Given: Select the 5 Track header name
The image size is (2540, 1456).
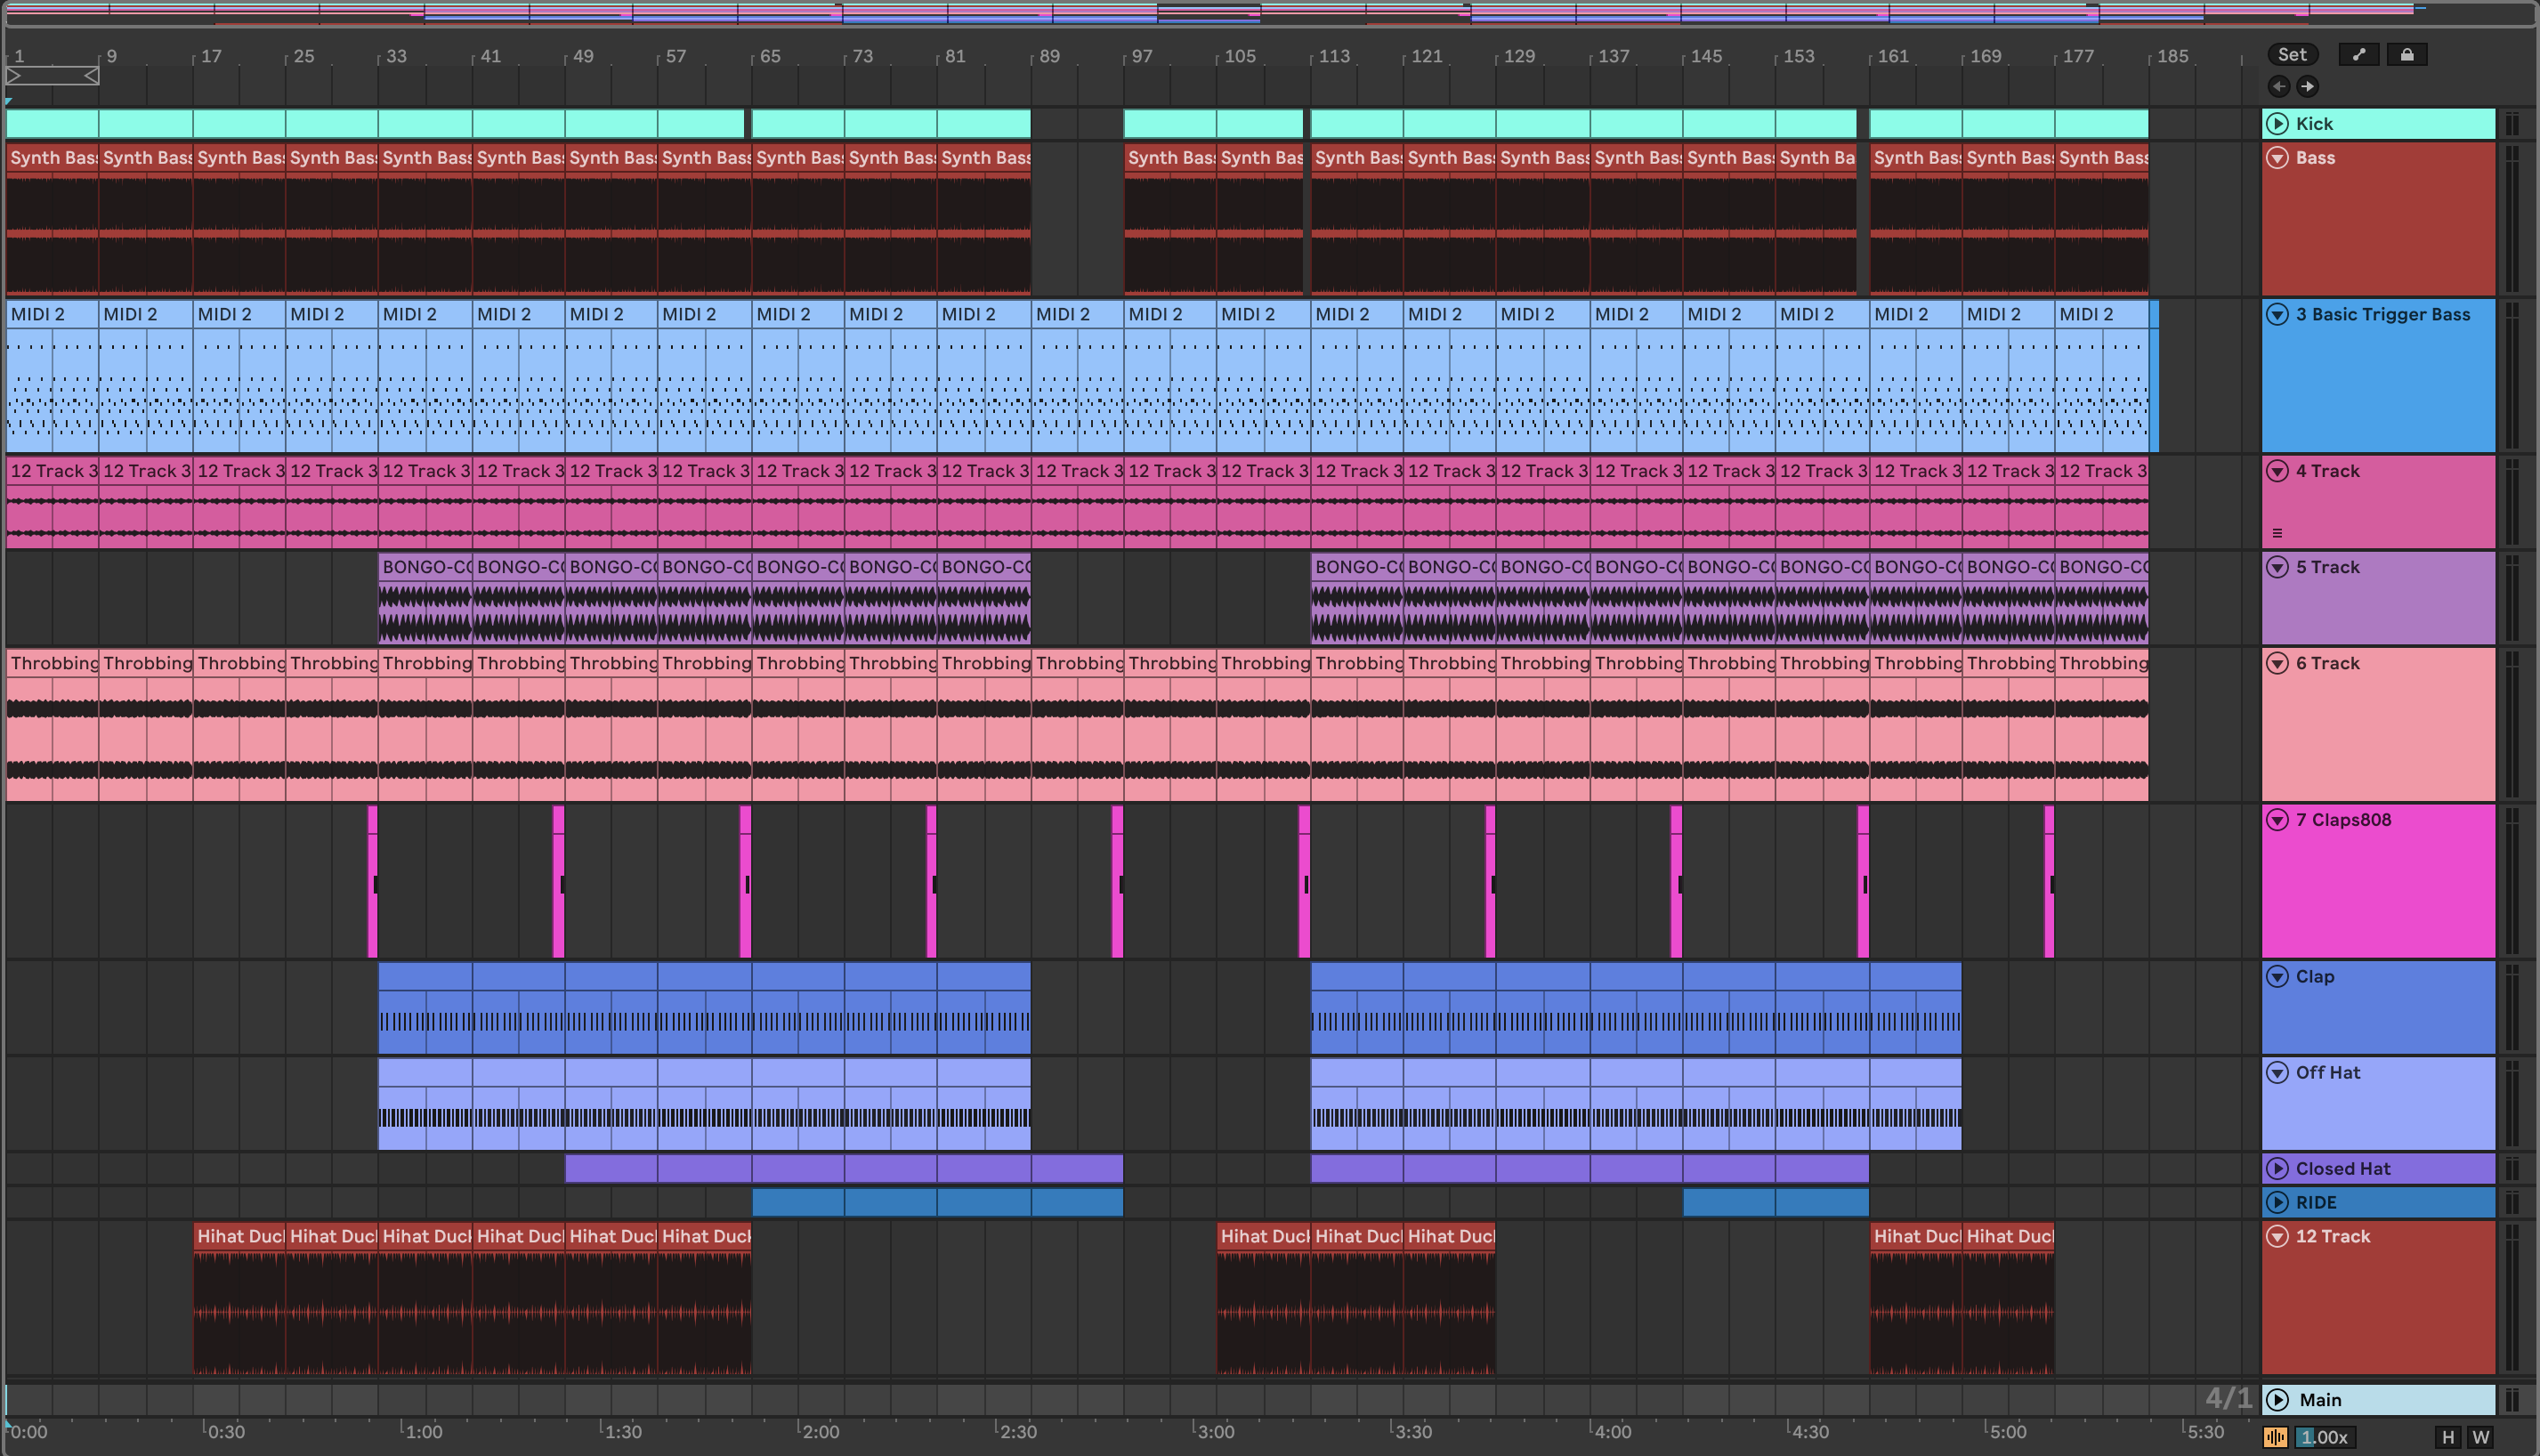Looking at the screenshot, I should click(2328, 568).
